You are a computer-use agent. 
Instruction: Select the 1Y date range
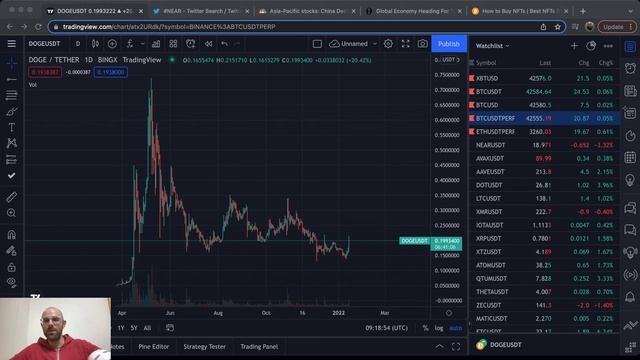pos(121,328)
